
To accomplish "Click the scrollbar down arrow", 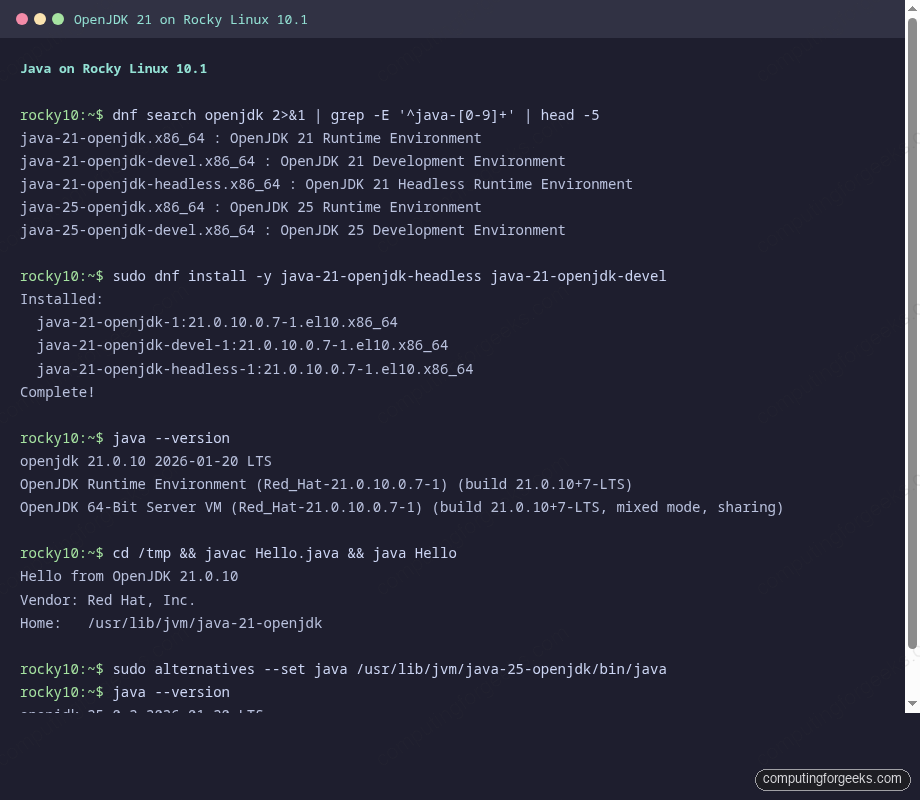I will (912, 703).
